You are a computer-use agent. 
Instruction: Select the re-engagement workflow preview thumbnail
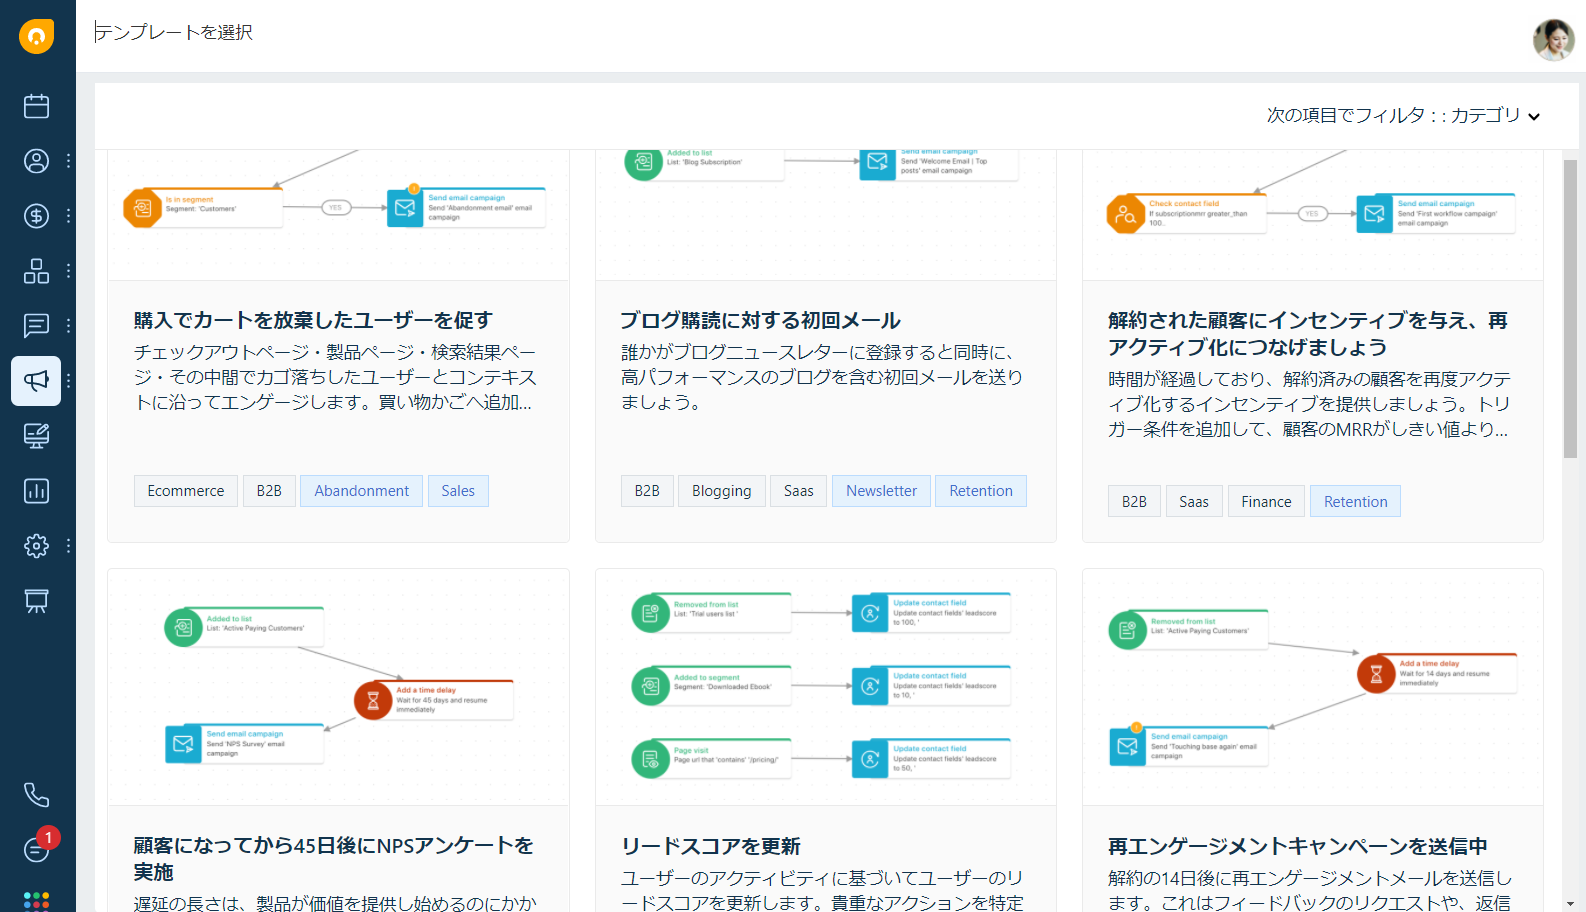pyautogui.click(x=1313, y=688)
